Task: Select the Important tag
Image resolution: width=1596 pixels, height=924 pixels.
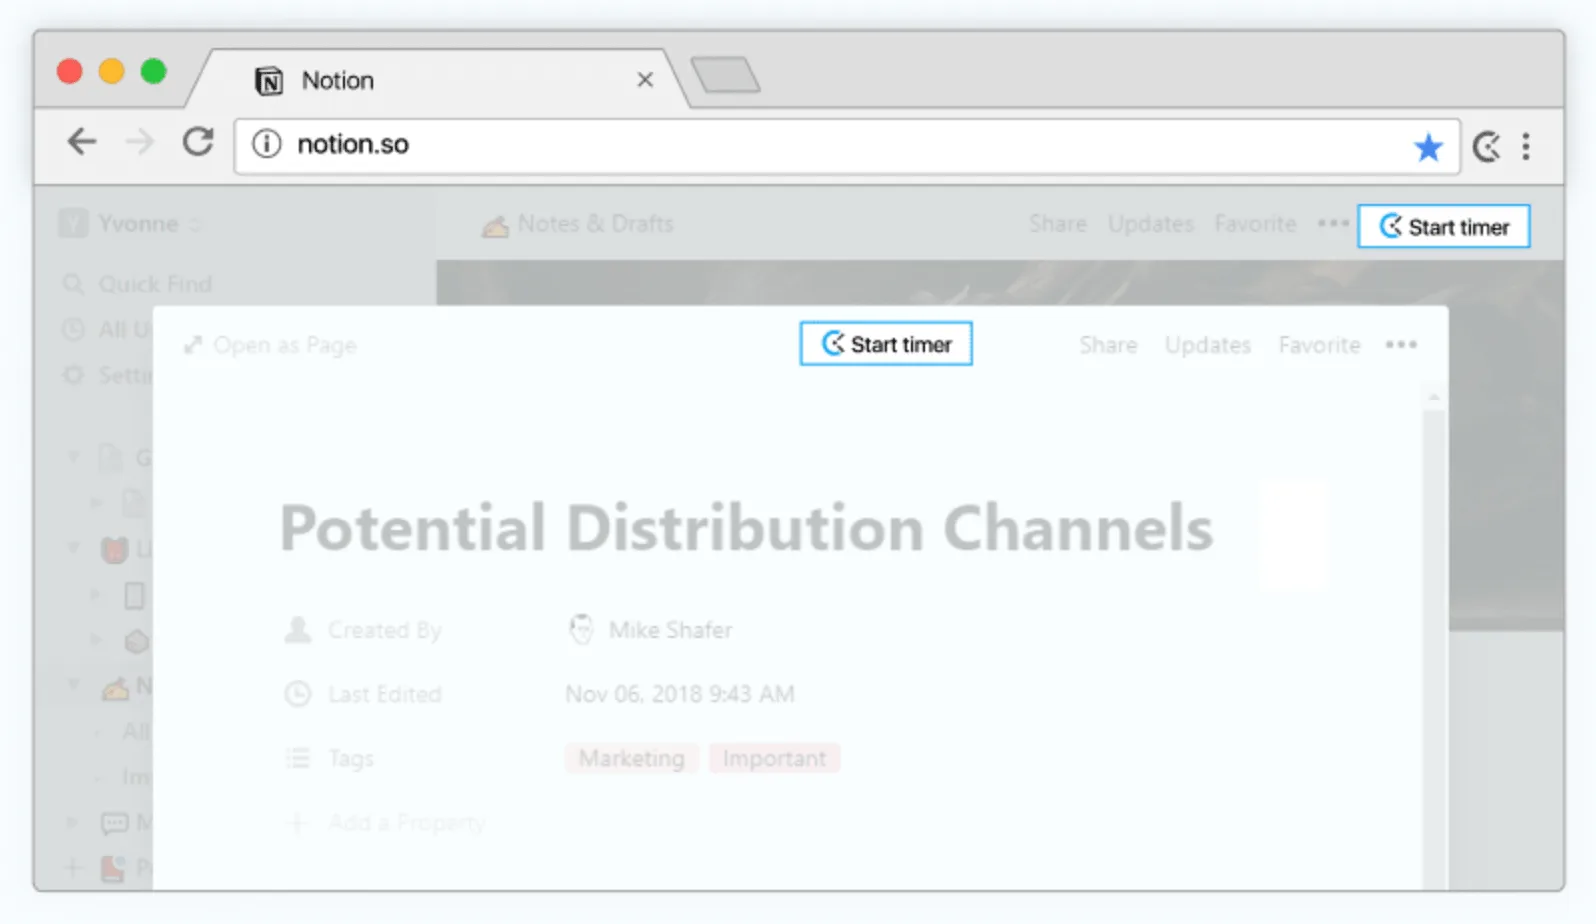Action: [x=774, y=758]
